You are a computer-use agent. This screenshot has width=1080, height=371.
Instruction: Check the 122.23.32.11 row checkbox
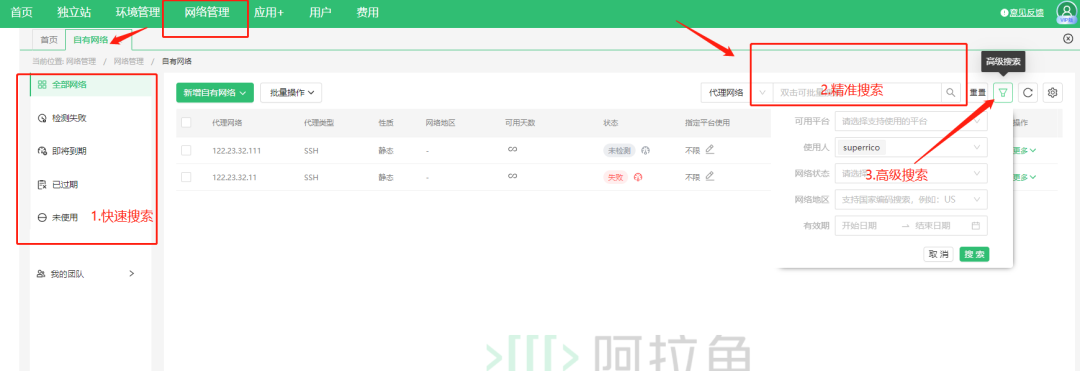coord(186,177)
